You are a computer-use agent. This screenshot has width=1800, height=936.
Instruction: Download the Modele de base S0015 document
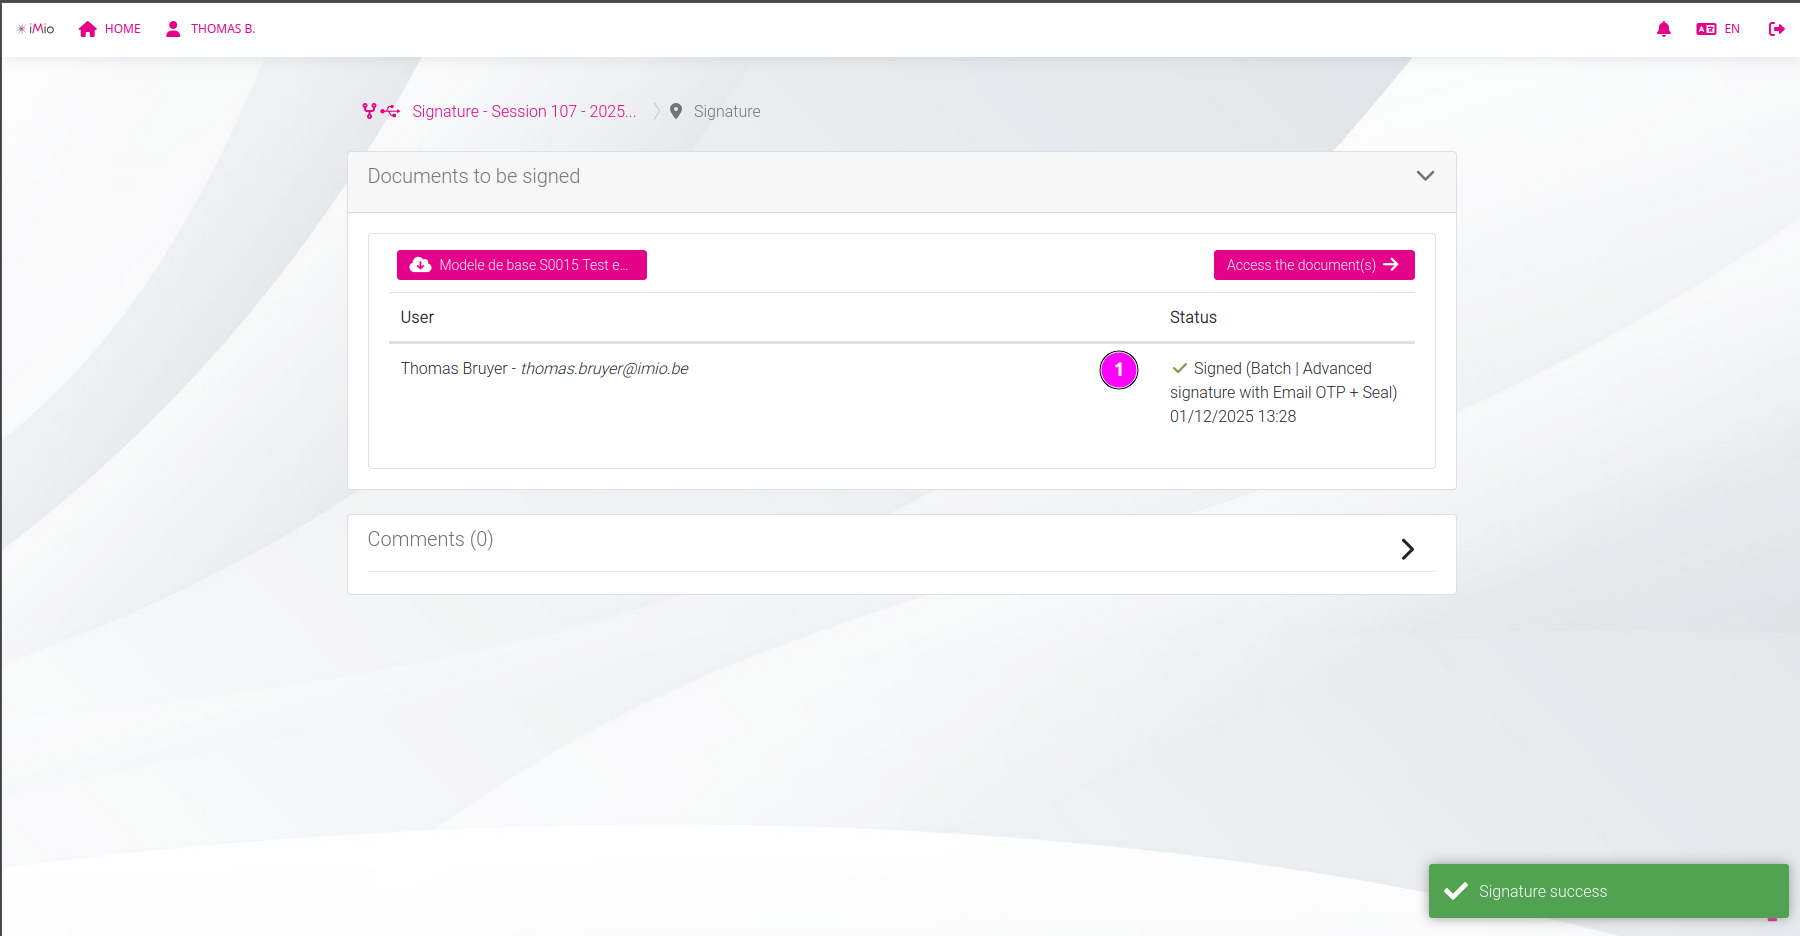coord(521,265)
